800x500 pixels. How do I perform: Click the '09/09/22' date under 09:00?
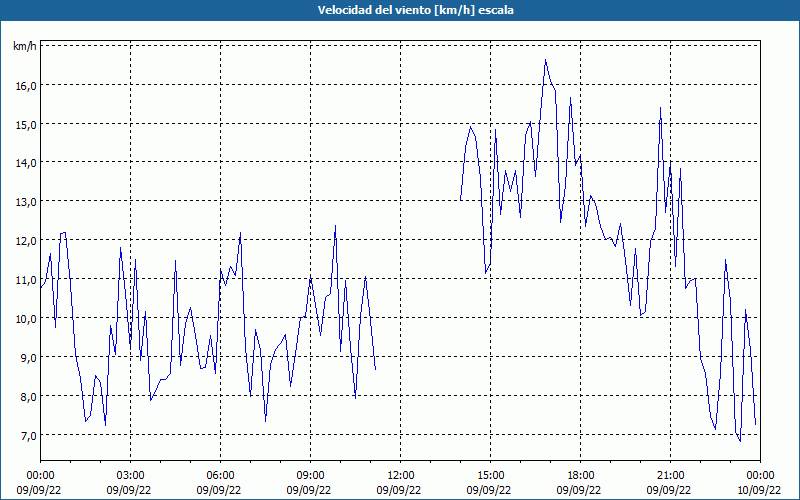309,490
